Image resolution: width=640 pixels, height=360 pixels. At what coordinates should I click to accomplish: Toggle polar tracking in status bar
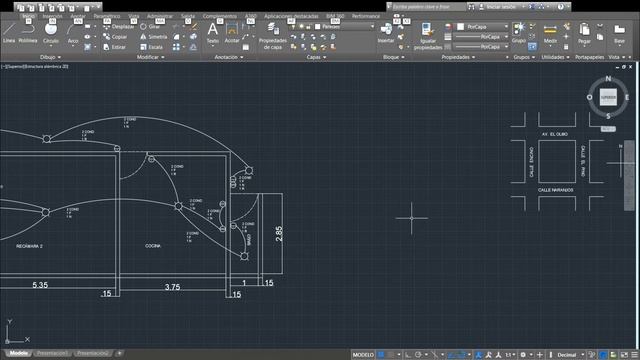pyautogui.click(x=418, y=355)
